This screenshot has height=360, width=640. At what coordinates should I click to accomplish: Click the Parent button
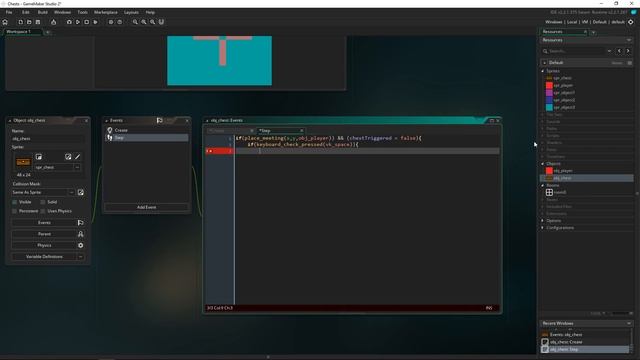pyautogui.click(x=44, y=234)
